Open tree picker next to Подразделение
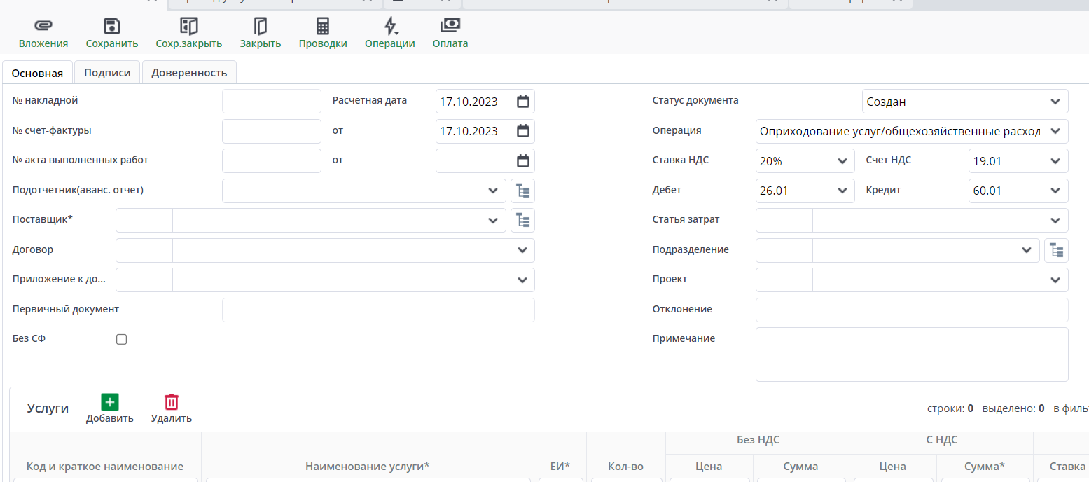 pos(1058,250)
